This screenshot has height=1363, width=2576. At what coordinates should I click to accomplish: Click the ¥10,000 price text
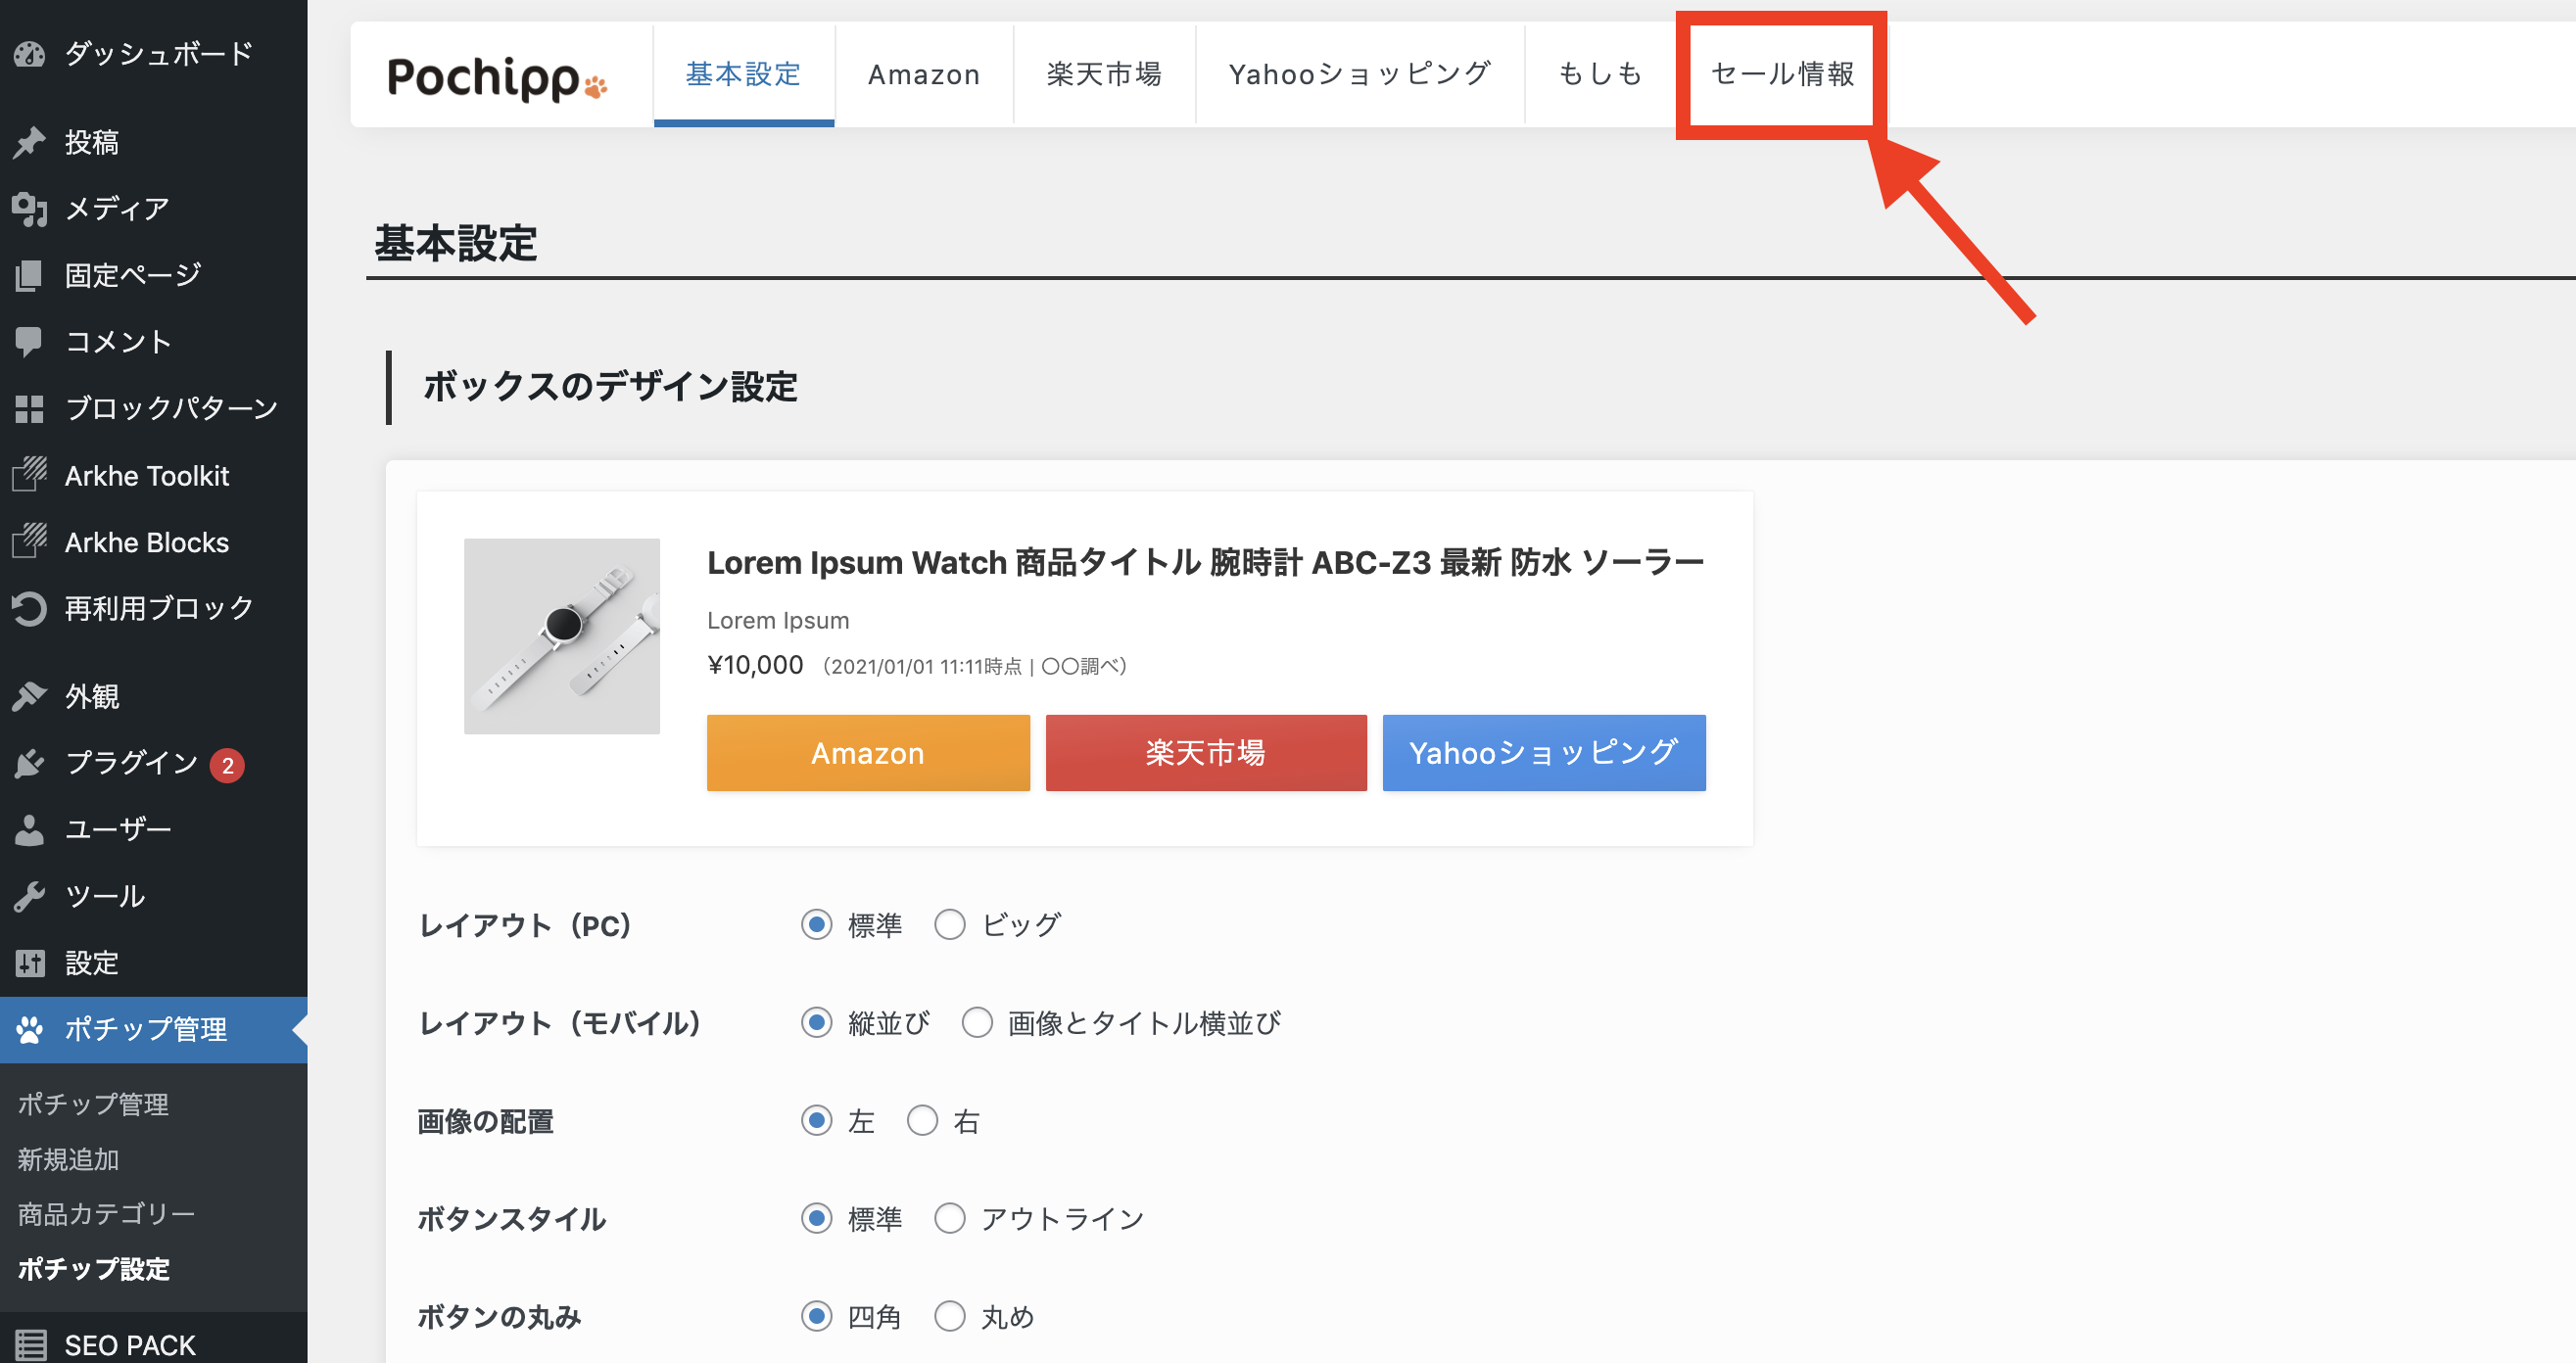(x=755, y=666)
